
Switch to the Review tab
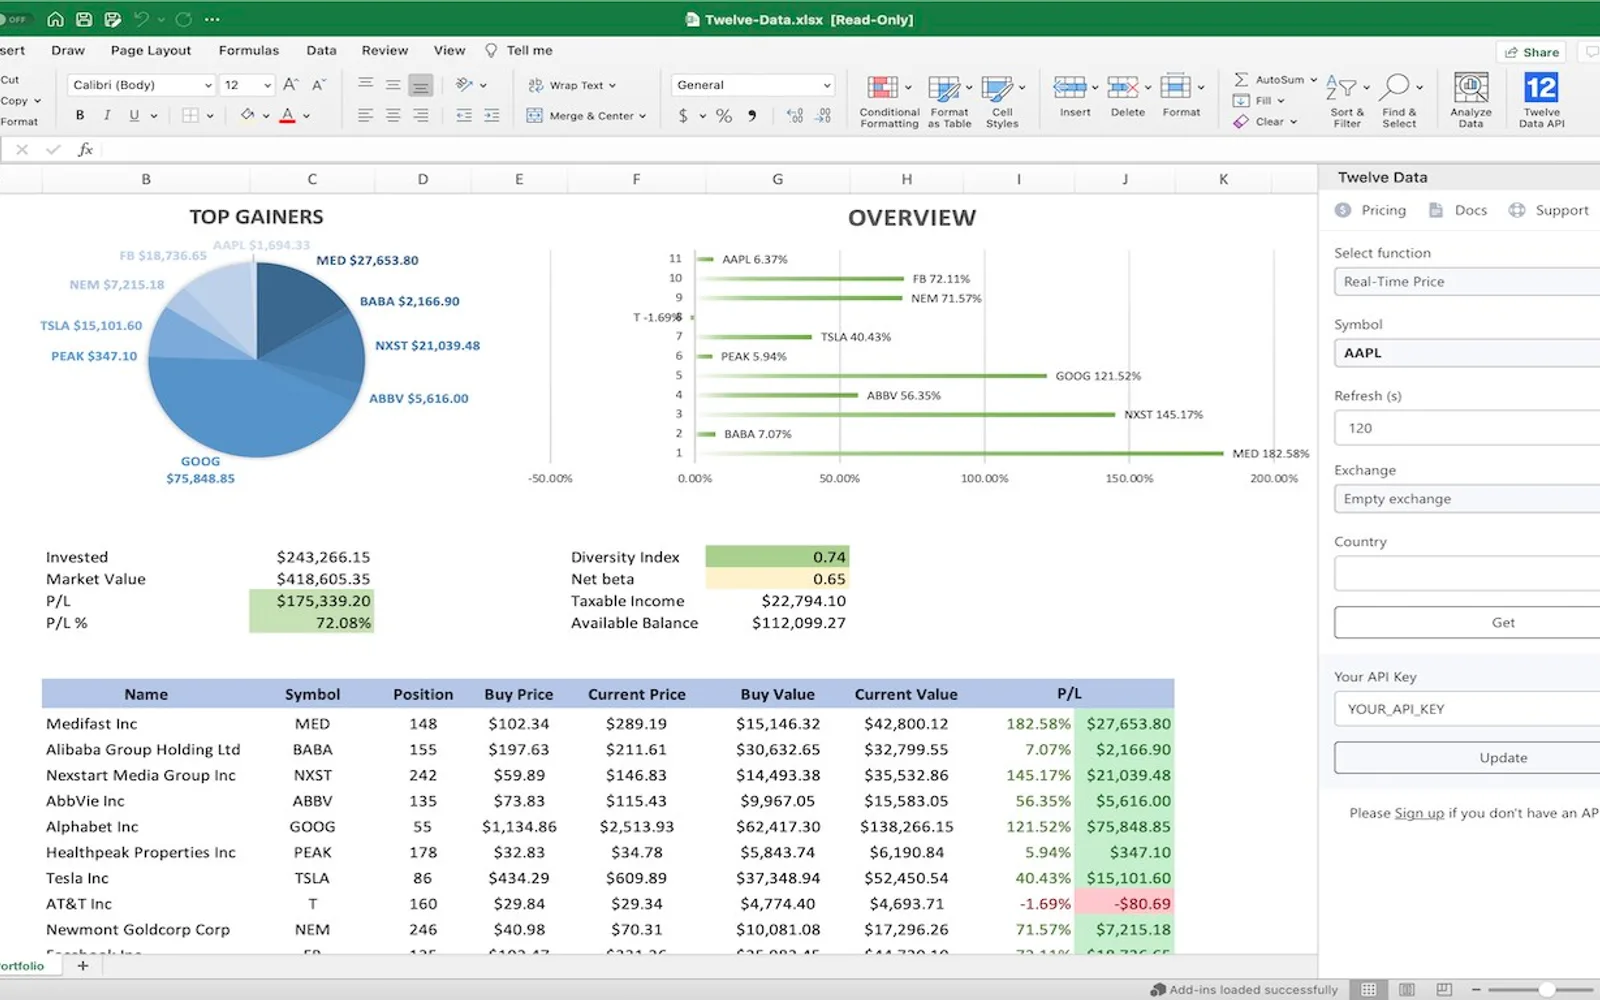pos(385,50)
